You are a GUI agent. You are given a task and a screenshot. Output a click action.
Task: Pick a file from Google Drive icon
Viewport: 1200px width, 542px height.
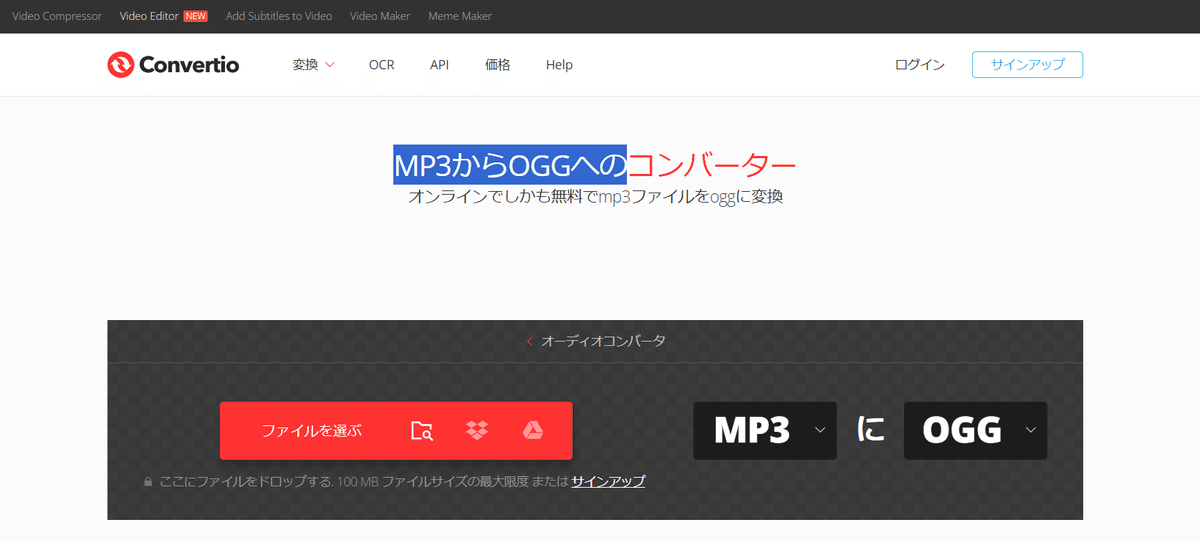click(532, 431)
